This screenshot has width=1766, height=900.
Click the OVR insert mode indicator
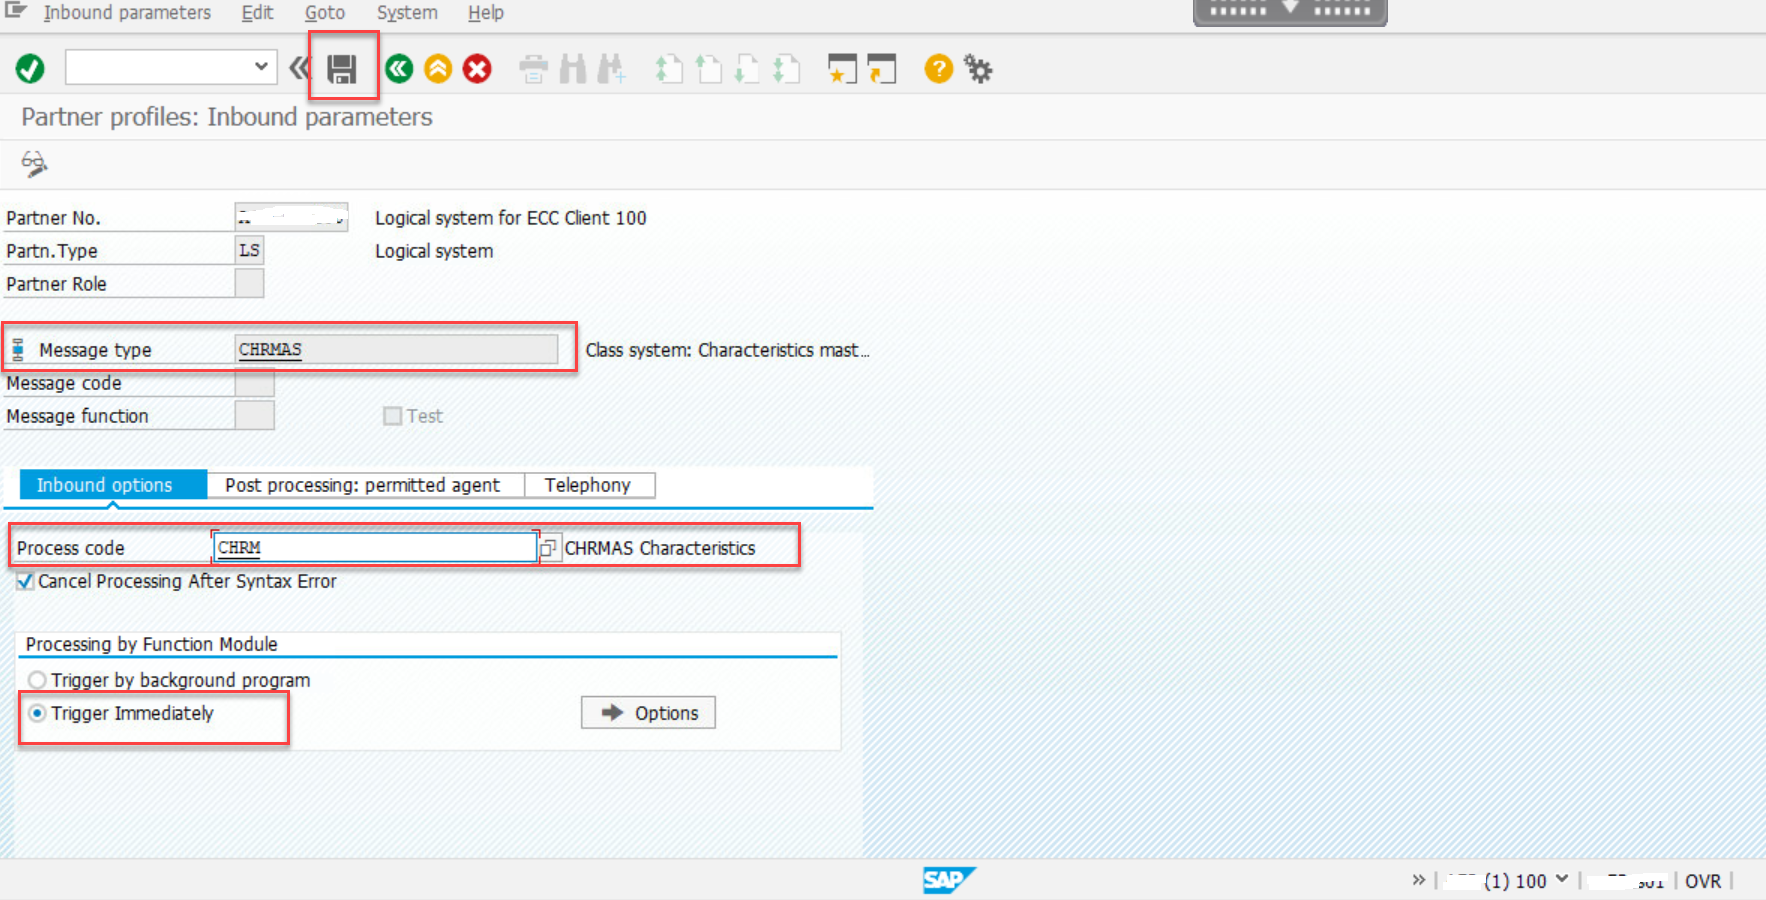pyautogui.click(x=1703, y=881)
